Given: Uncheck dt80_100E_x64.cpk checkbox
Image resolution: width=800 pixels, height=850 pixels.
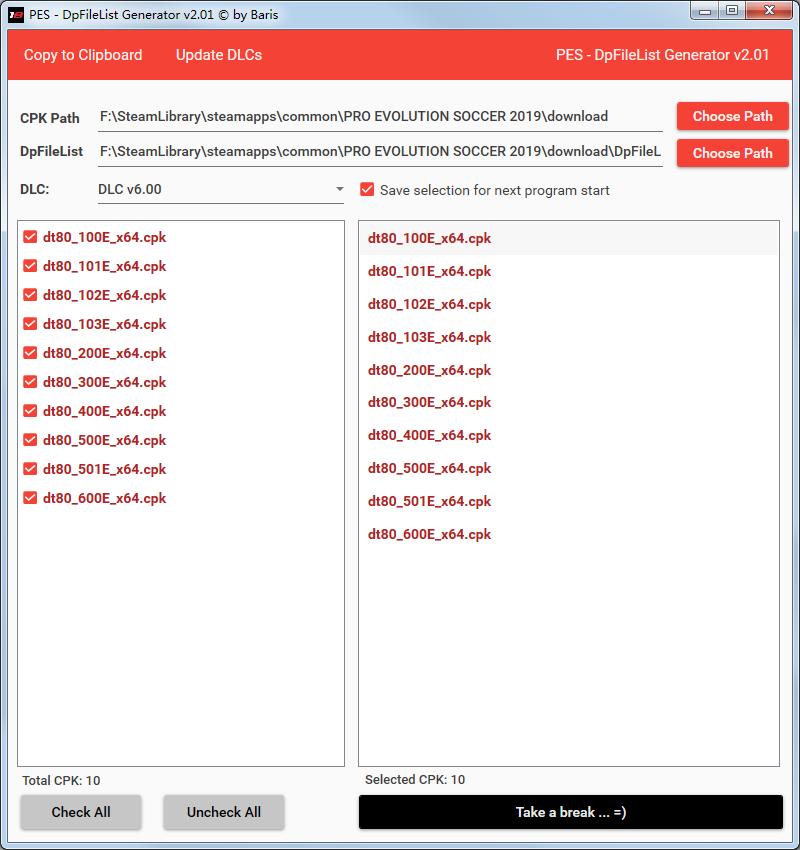Looking at the screenshot, I should coord(30,237).
